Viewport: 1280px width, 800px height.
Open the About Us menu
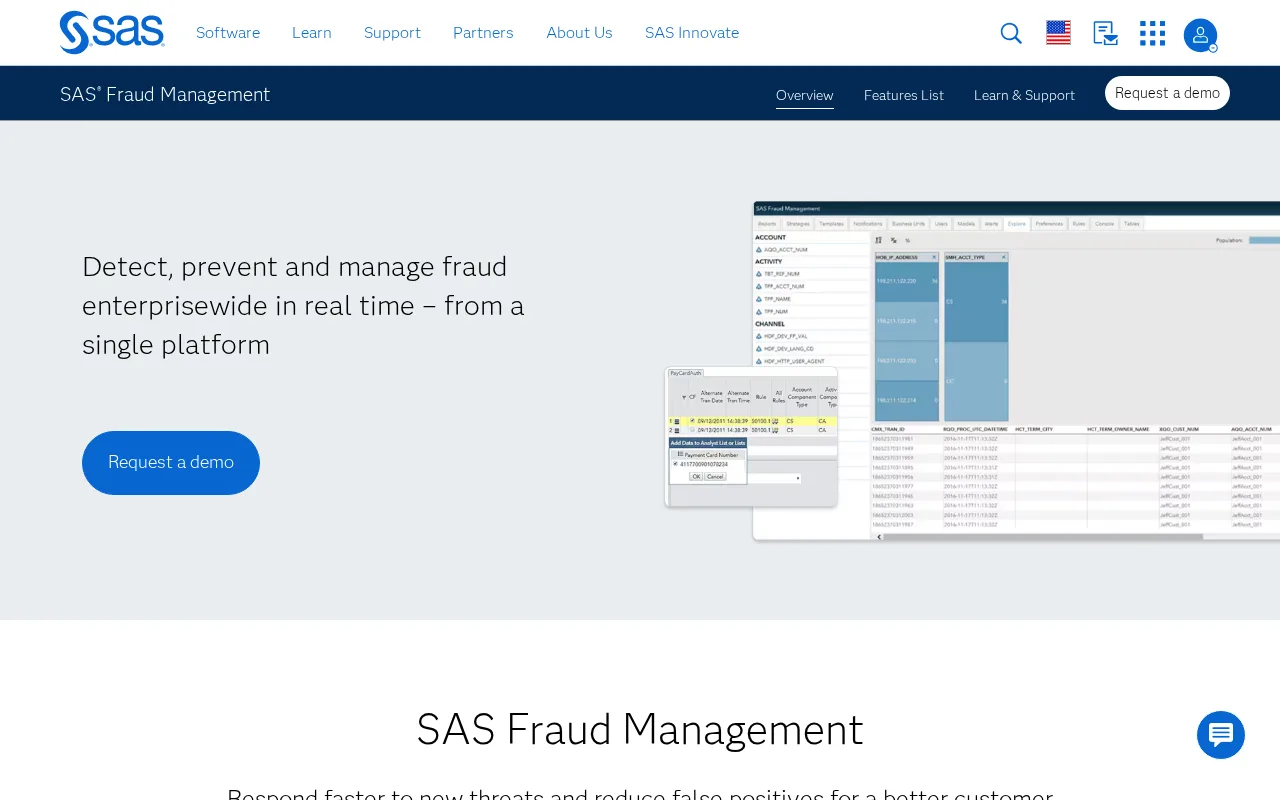pyautogui.click(x=579, y=33)
